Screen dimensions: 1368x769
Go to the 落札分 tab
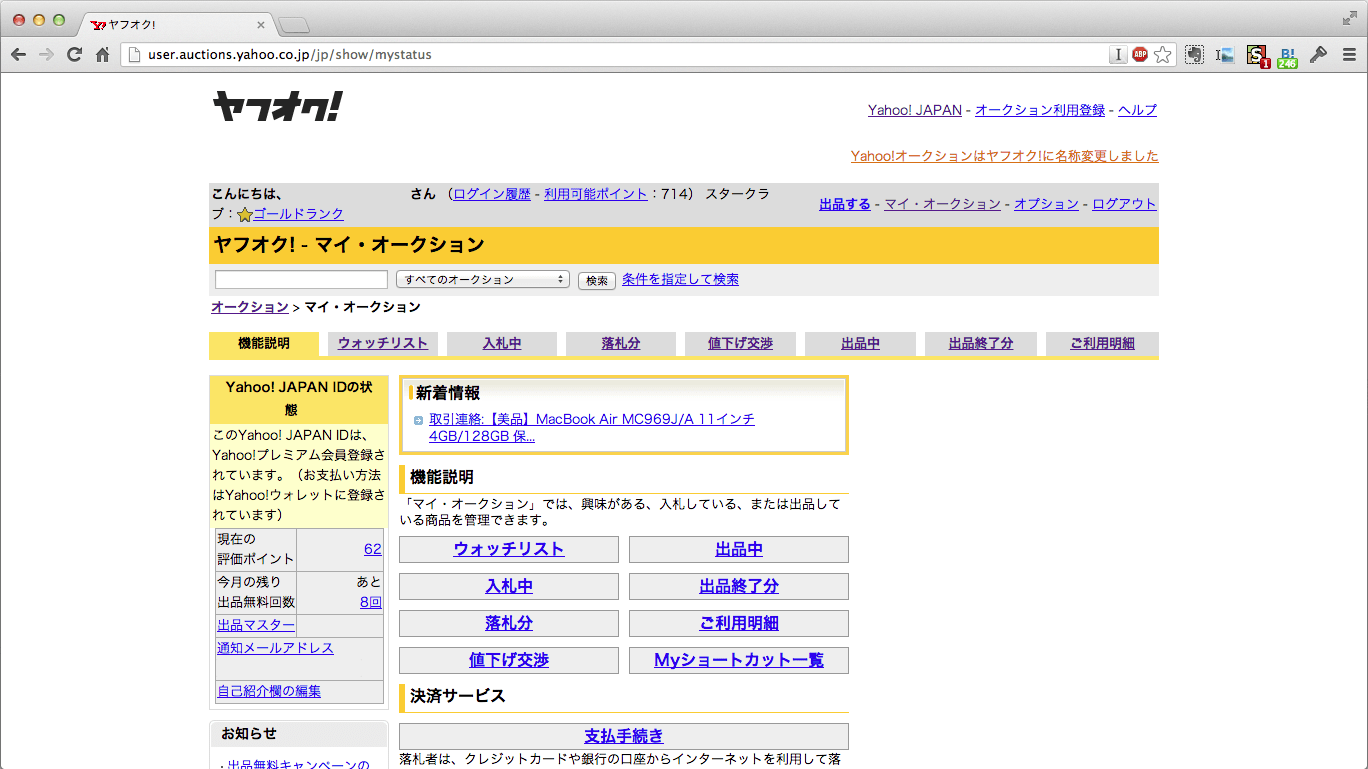(x=621, y=344)
